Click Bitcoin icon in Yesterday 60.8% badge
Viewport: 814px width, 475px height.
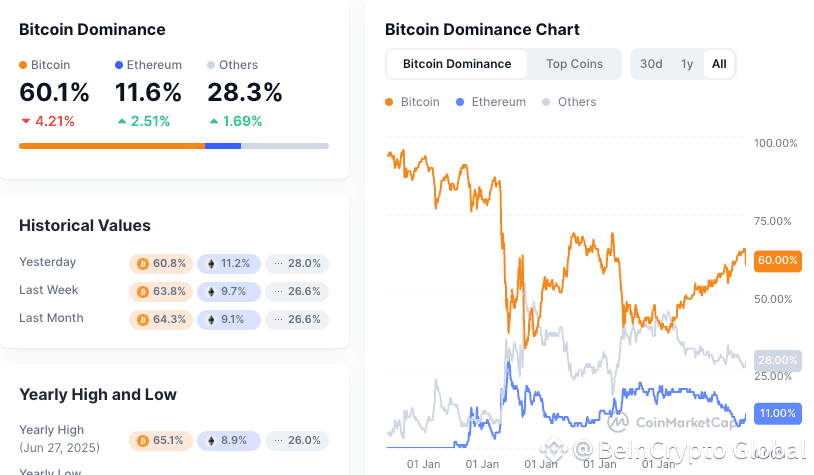tap(143, 264)
